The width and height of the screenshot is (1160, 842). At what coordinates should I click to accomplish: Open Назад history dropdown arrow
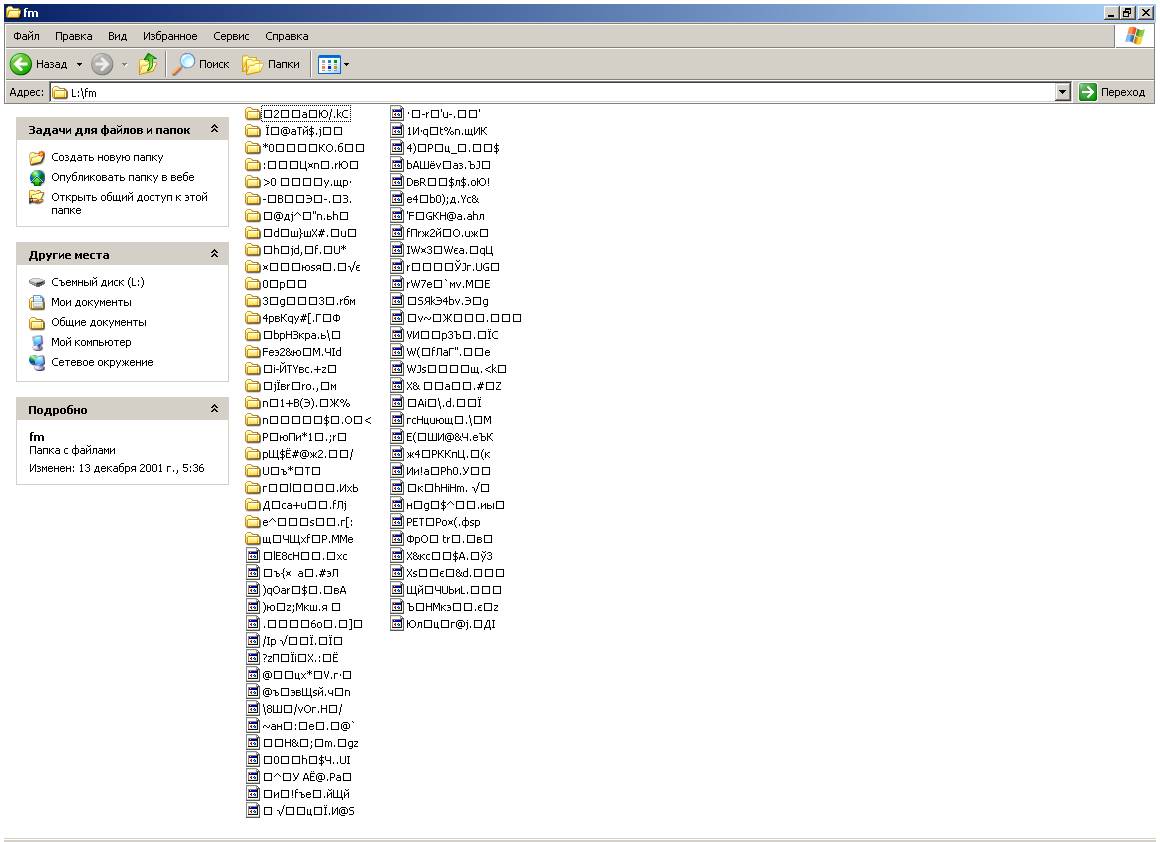click(x=79, y=64)
